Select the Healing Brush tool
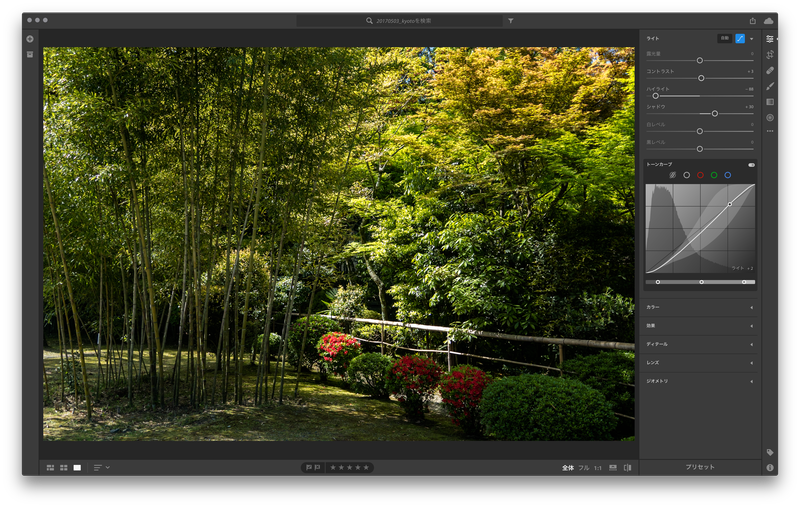Screen dimensions: 800x507 [770, 70]
